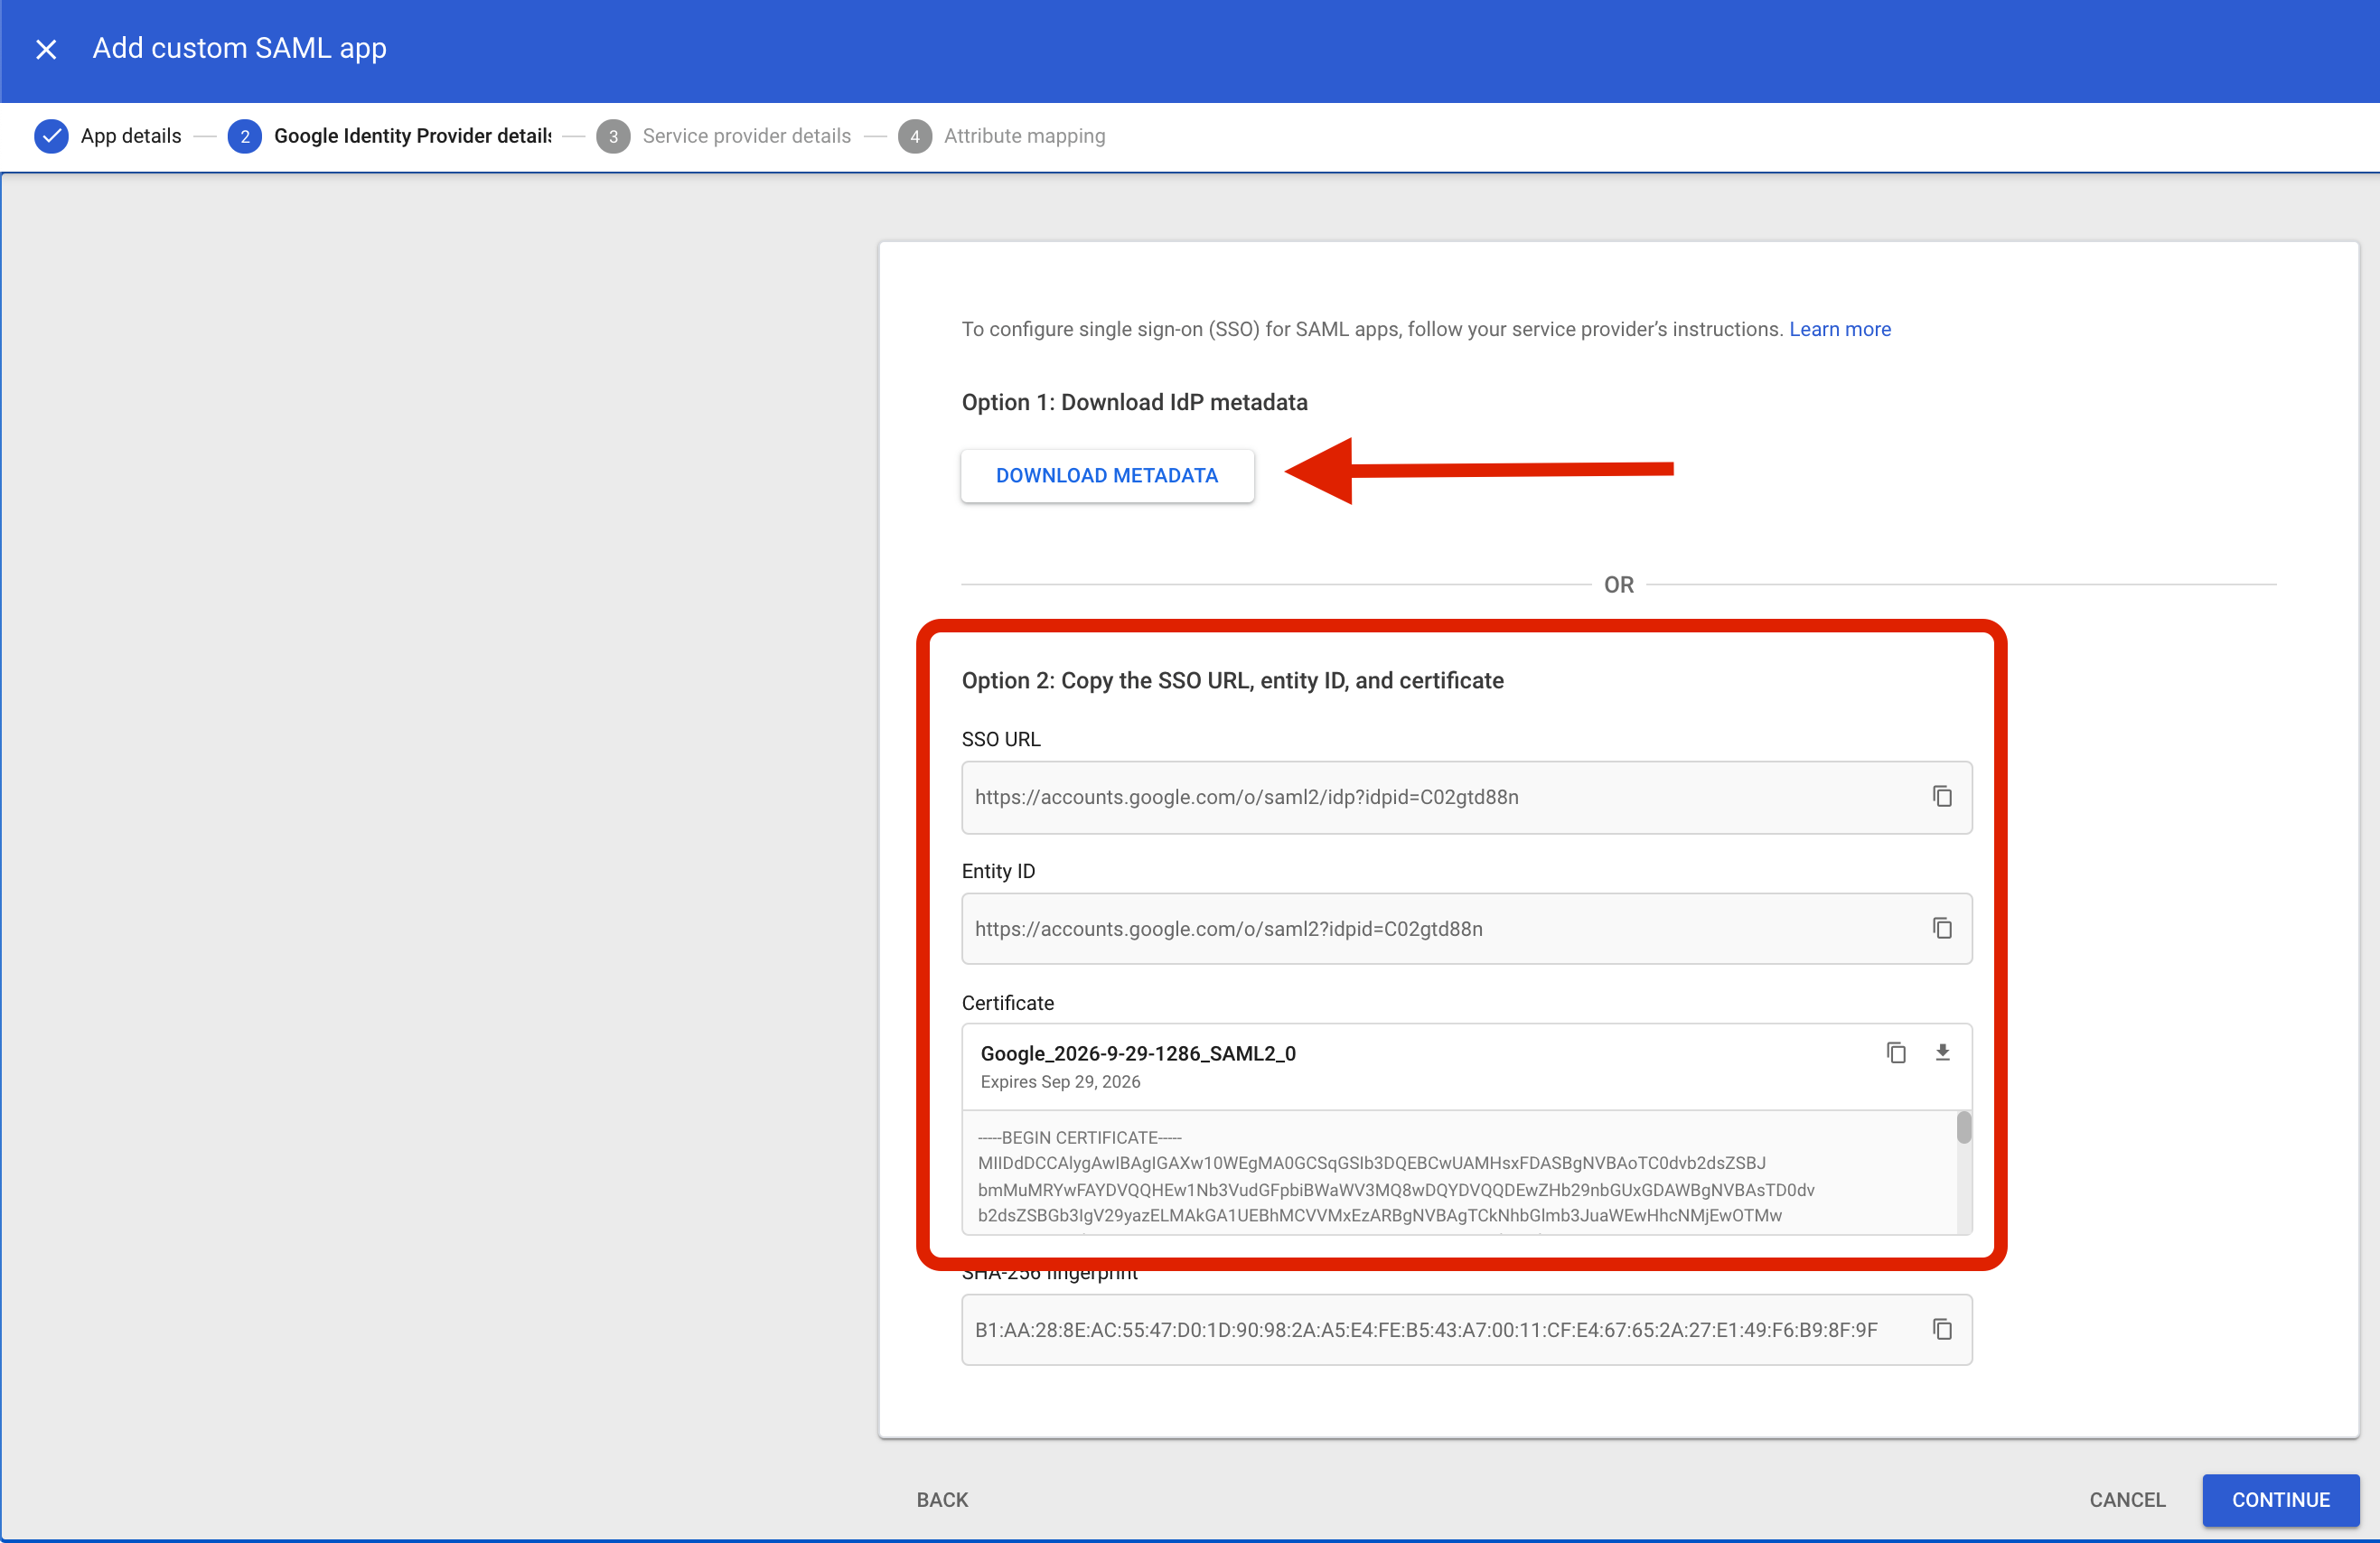The height and width of the screenshot is (1543, 2380).
Task: Copy the Entity ID using its copy icon
Action: 1943,928
